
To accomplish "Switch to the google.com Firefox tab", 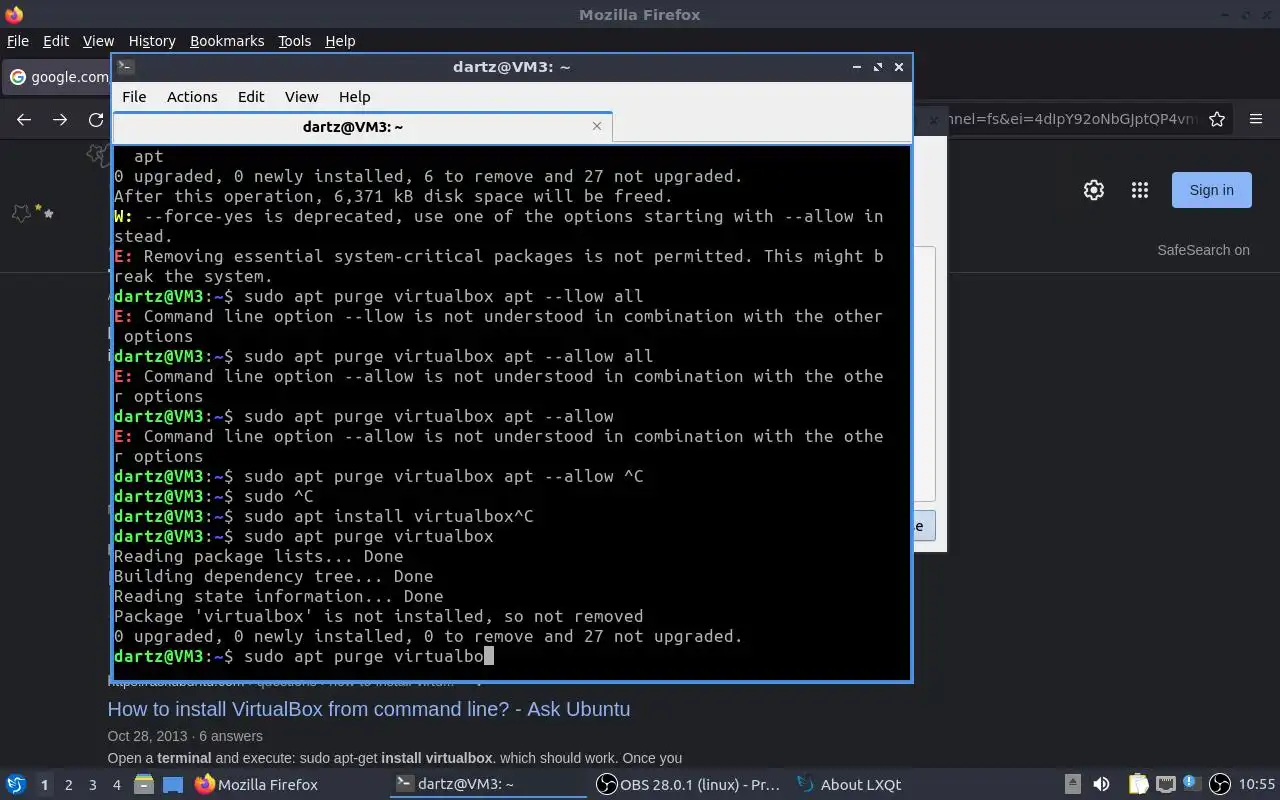I will [x=56, y=77].
